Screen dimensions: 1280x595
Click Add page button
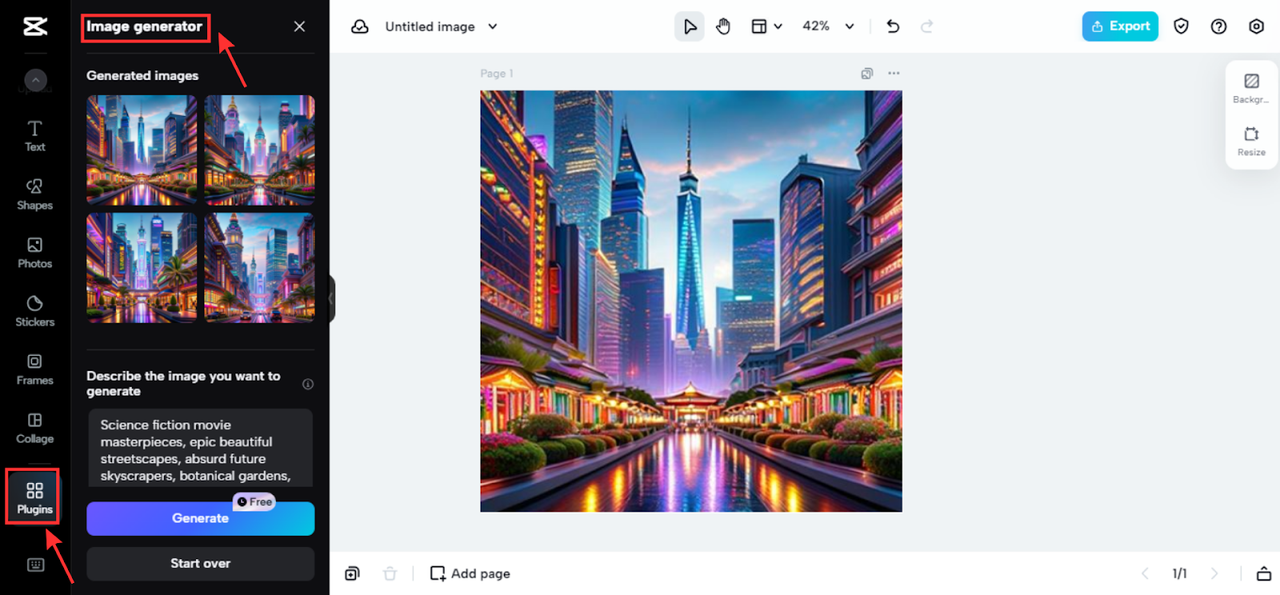[x=470, y=573]
